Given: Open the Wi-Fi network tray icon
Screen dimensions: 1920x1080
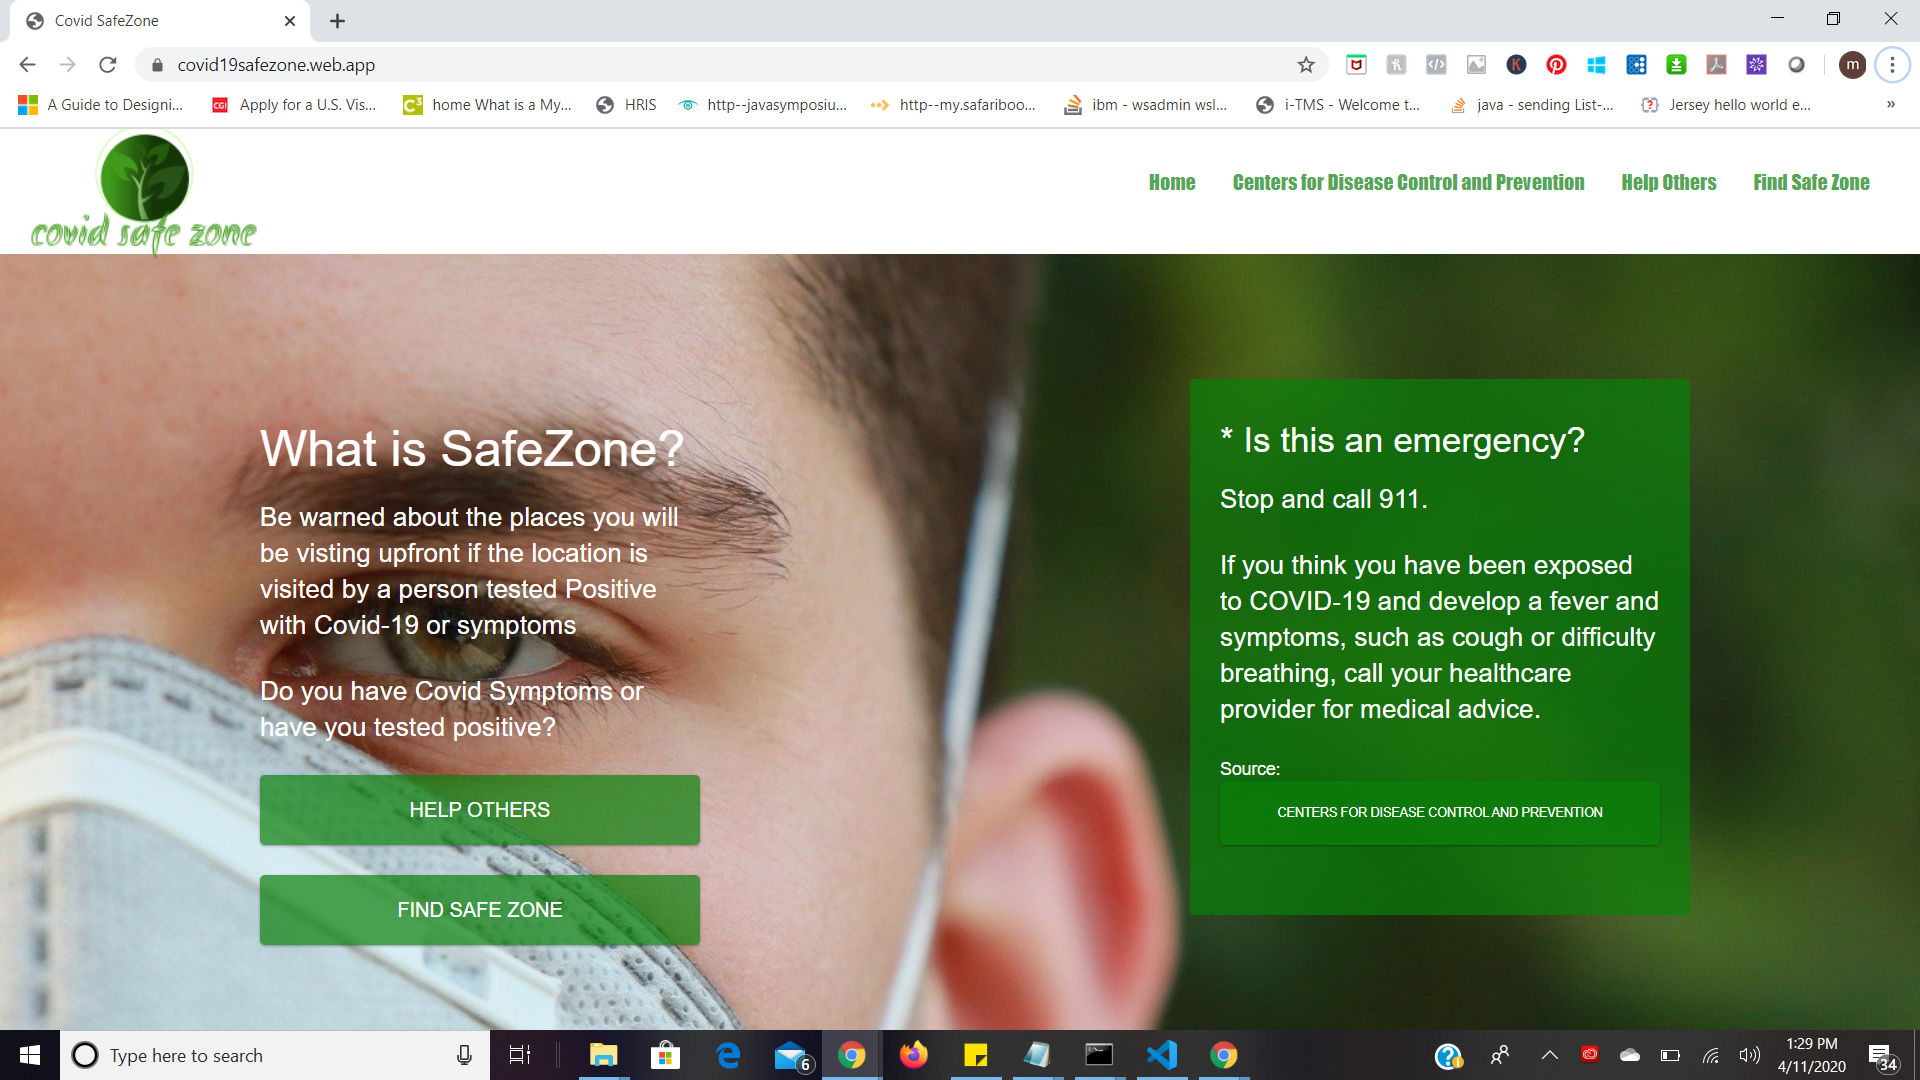Looking at the screenshot, I should click(1711, 1055).
